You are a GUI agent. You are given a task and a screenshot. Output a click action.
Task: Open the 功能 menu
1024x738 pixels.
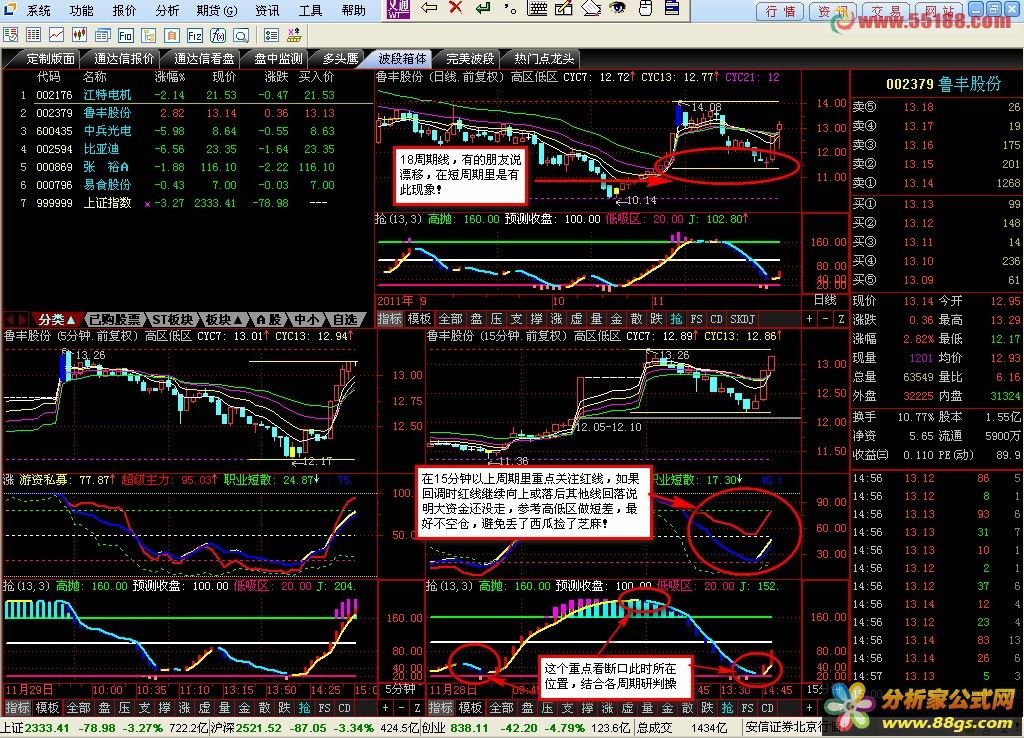[x=82, y=10]
